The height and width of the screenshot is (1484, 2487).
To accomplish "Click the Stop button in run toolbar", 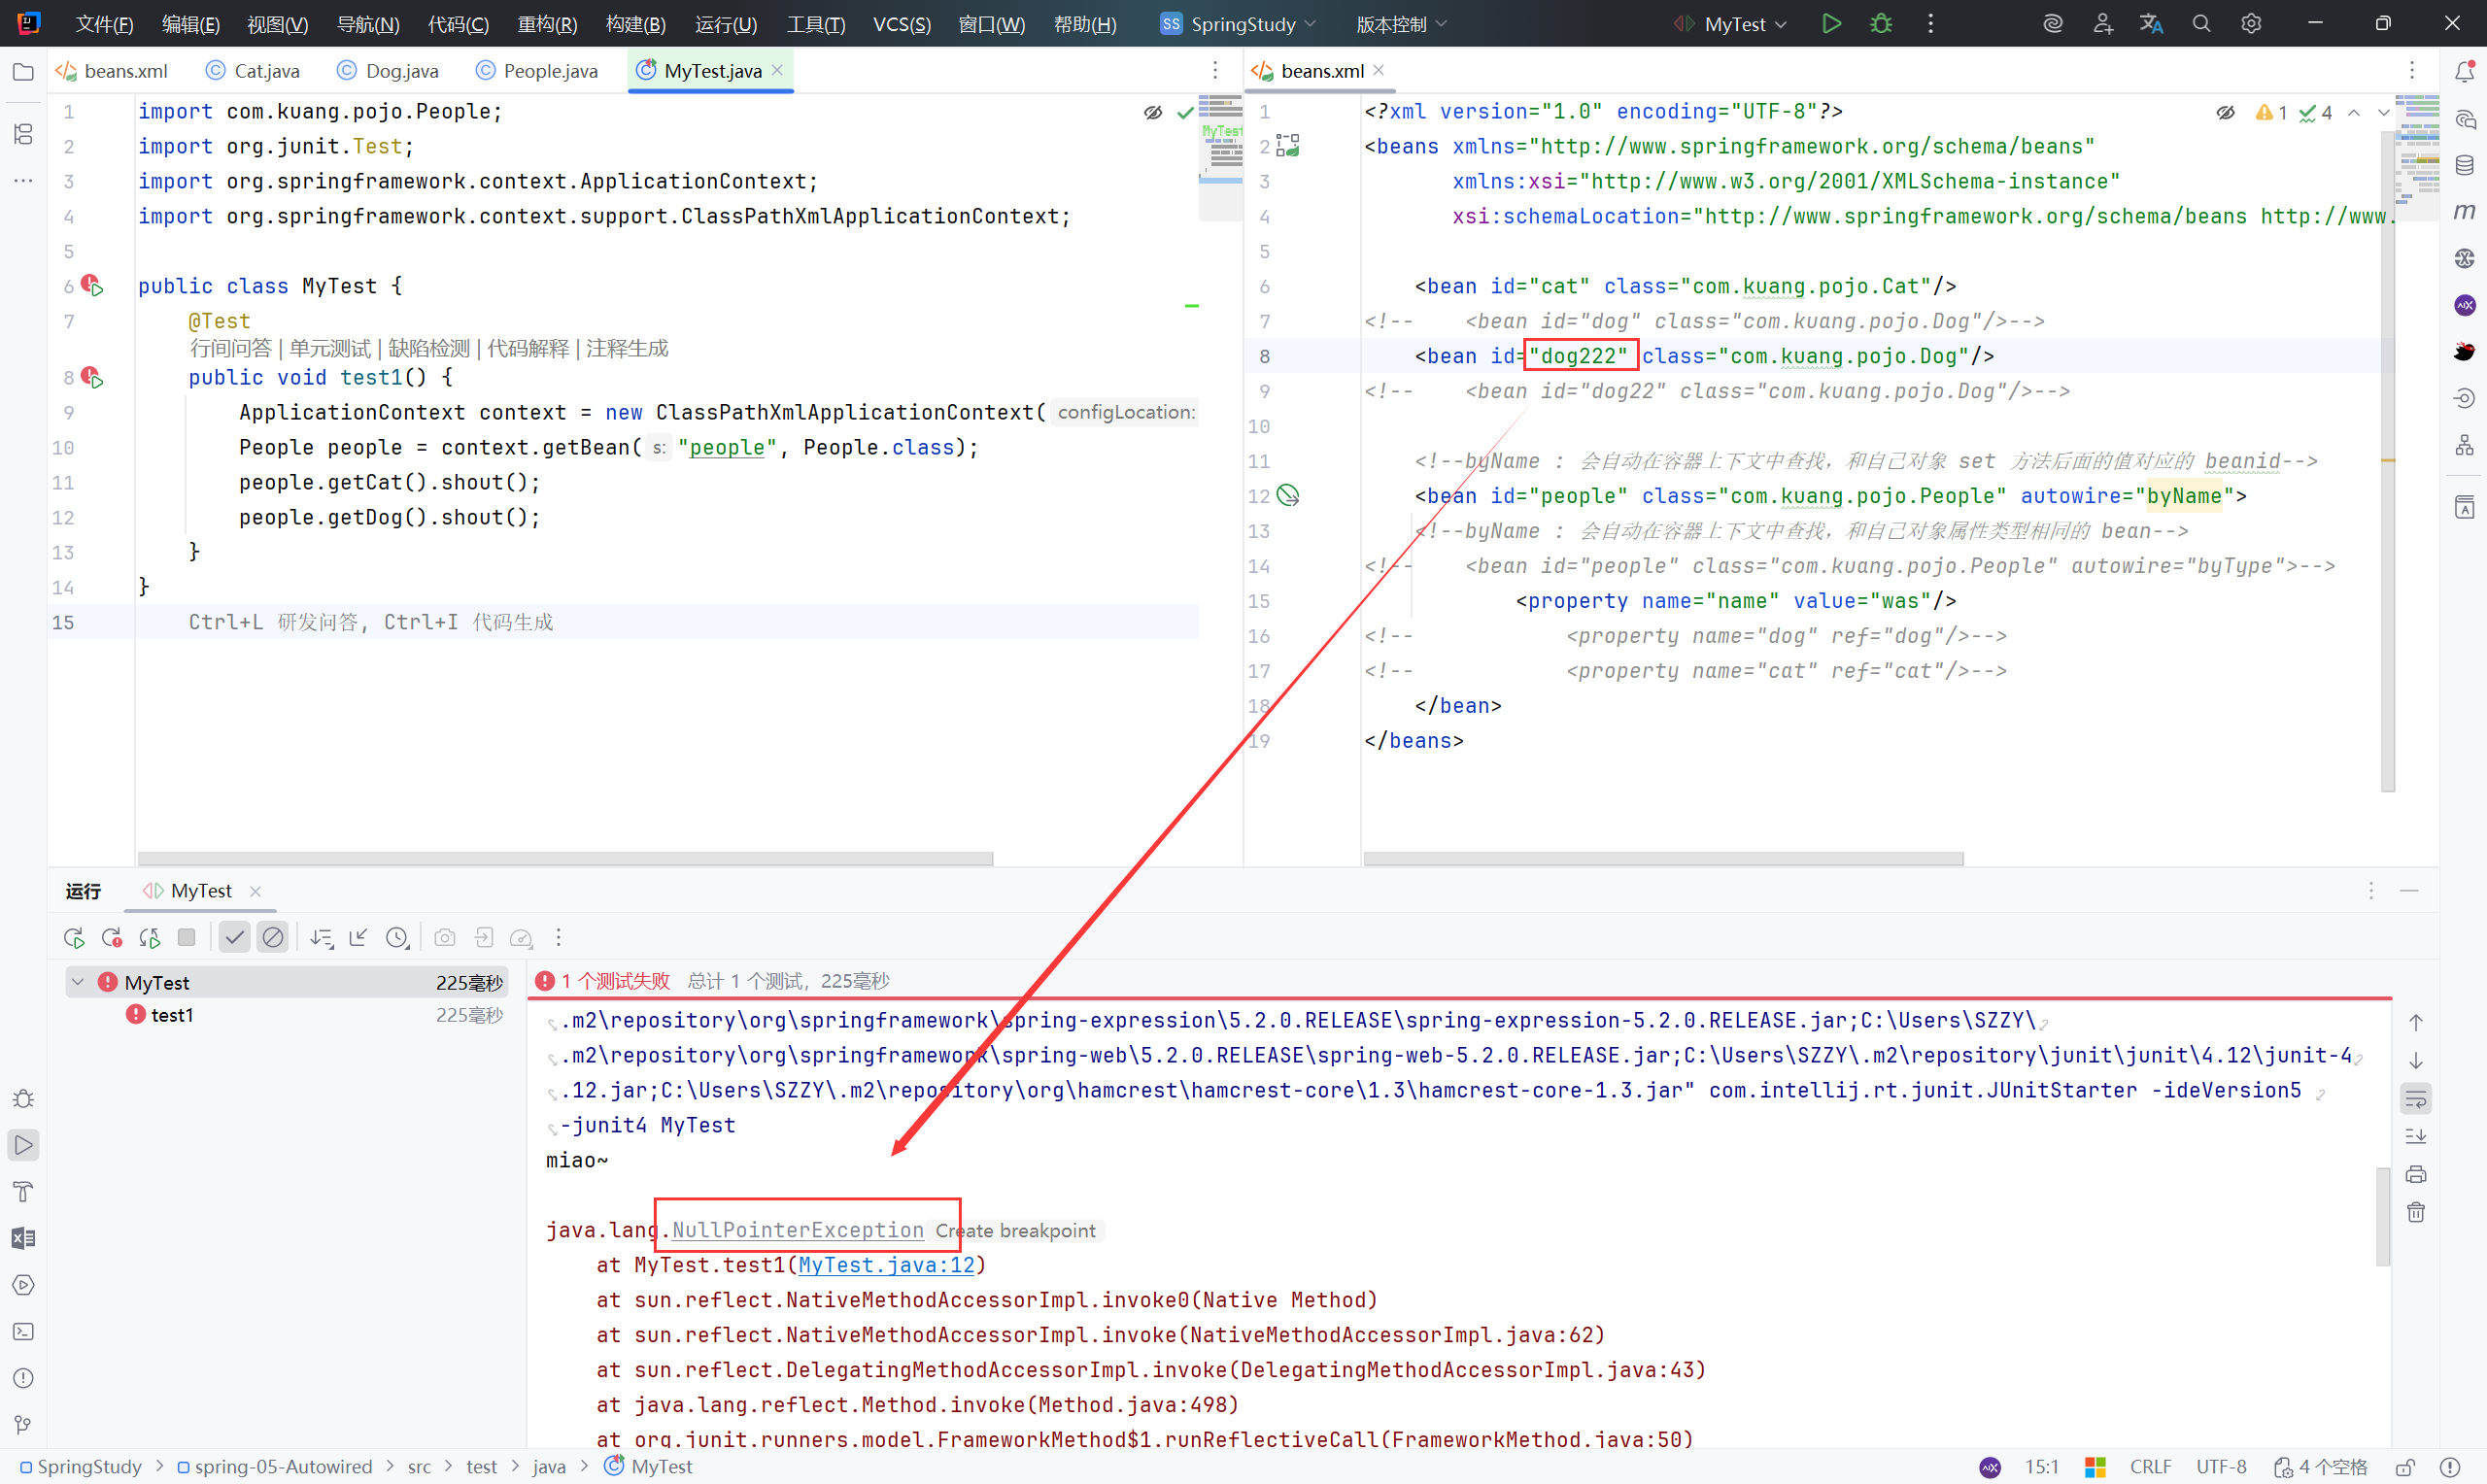I will pos(186,937).
